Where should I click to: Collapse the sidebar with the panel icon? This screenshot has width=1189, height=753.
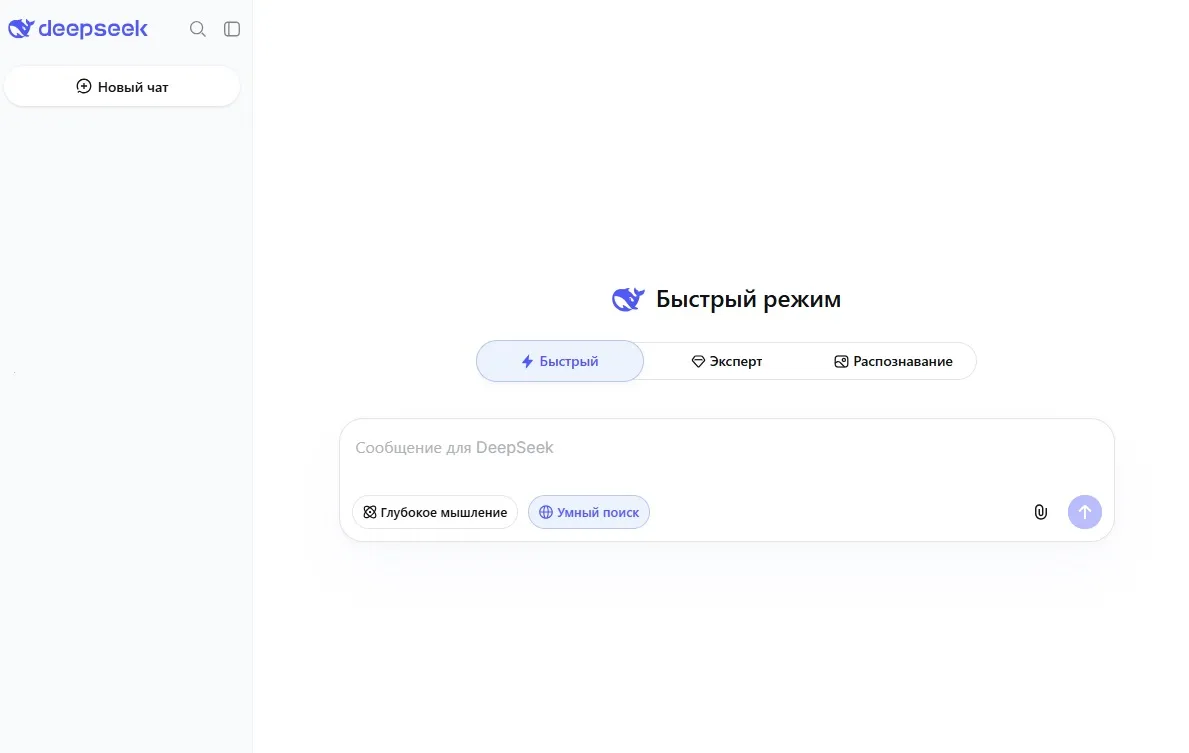232,29
